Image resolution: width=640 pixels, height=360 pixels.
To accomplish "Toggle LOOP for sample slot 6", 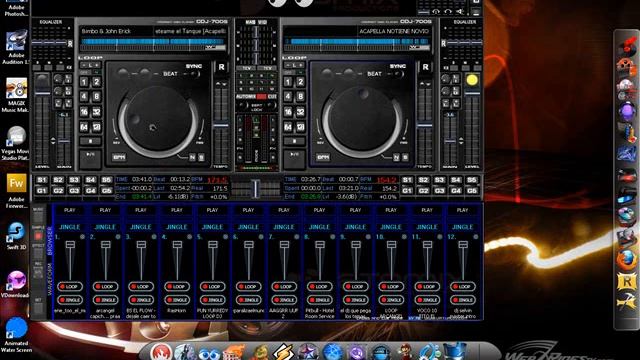I will pos(248,287).
